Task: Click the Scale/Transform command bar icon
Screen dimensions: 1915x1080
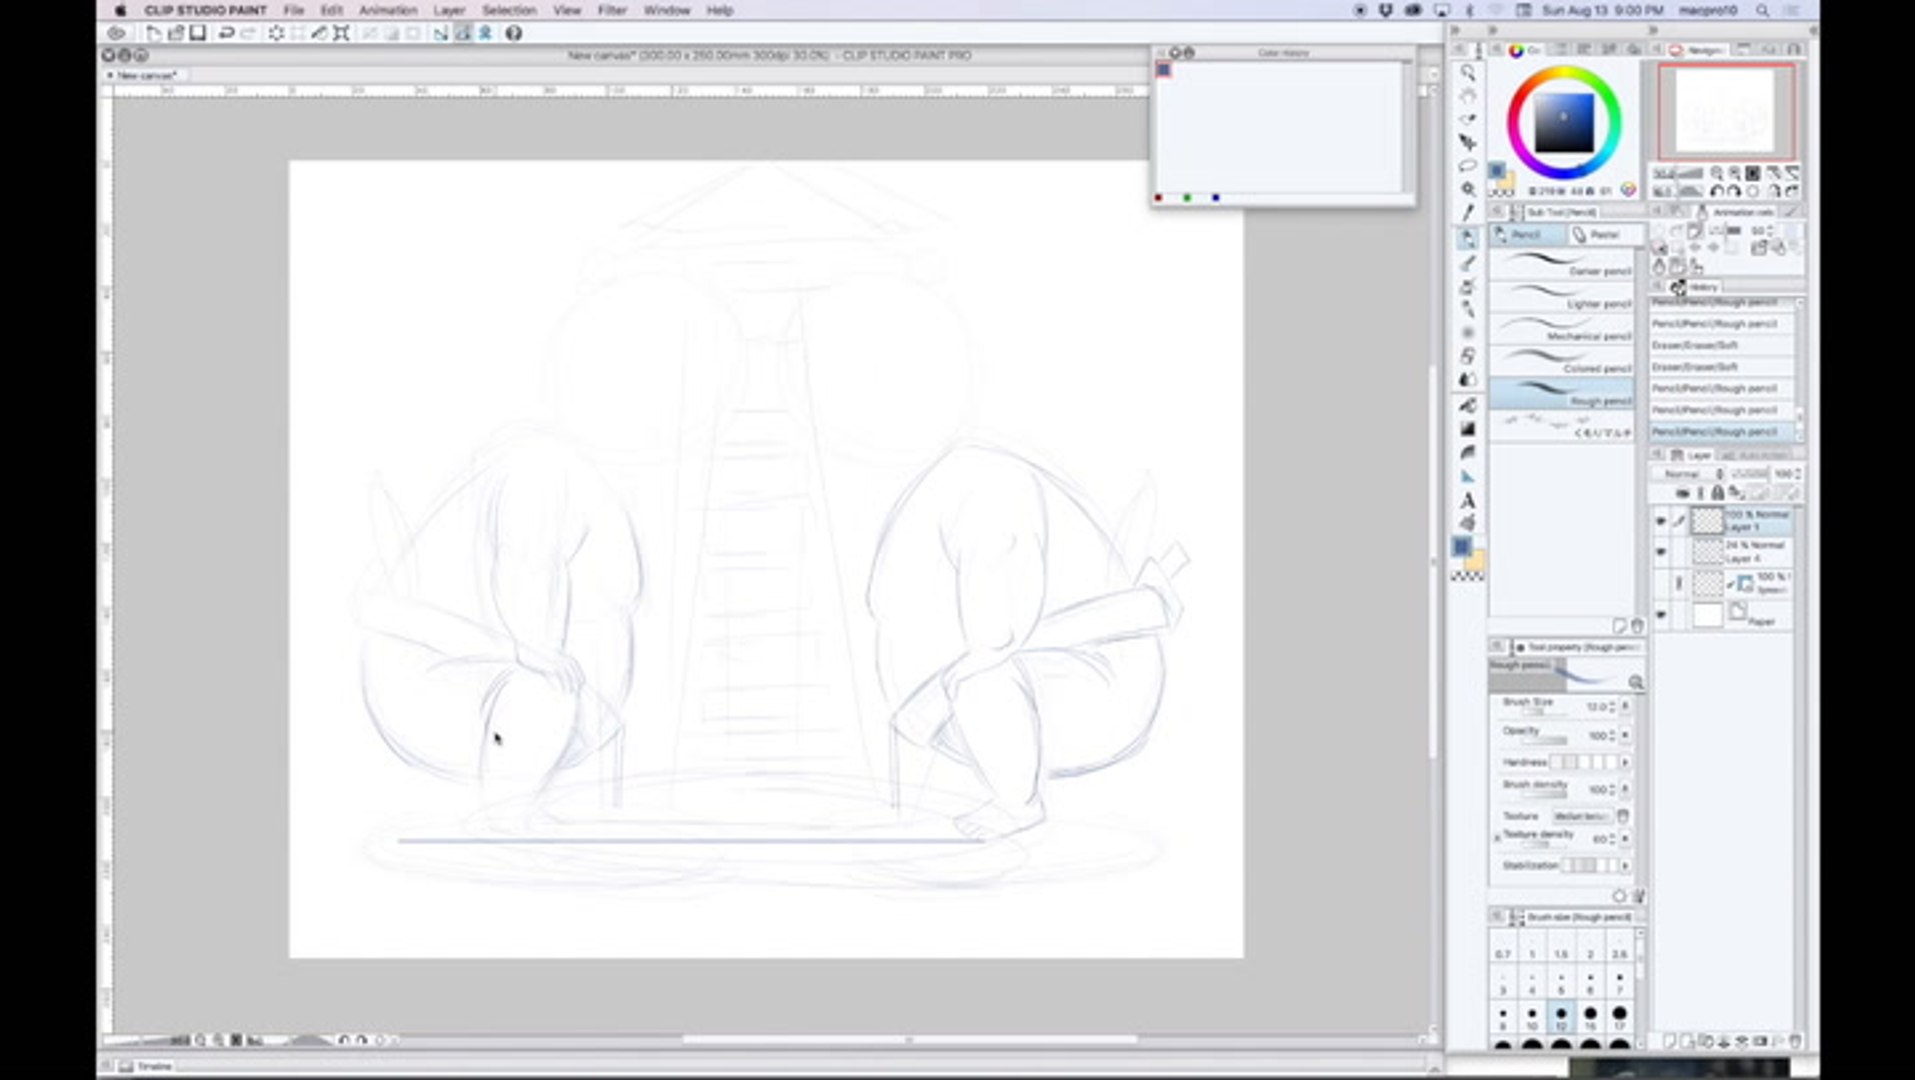Action: (x=341, y=33)
